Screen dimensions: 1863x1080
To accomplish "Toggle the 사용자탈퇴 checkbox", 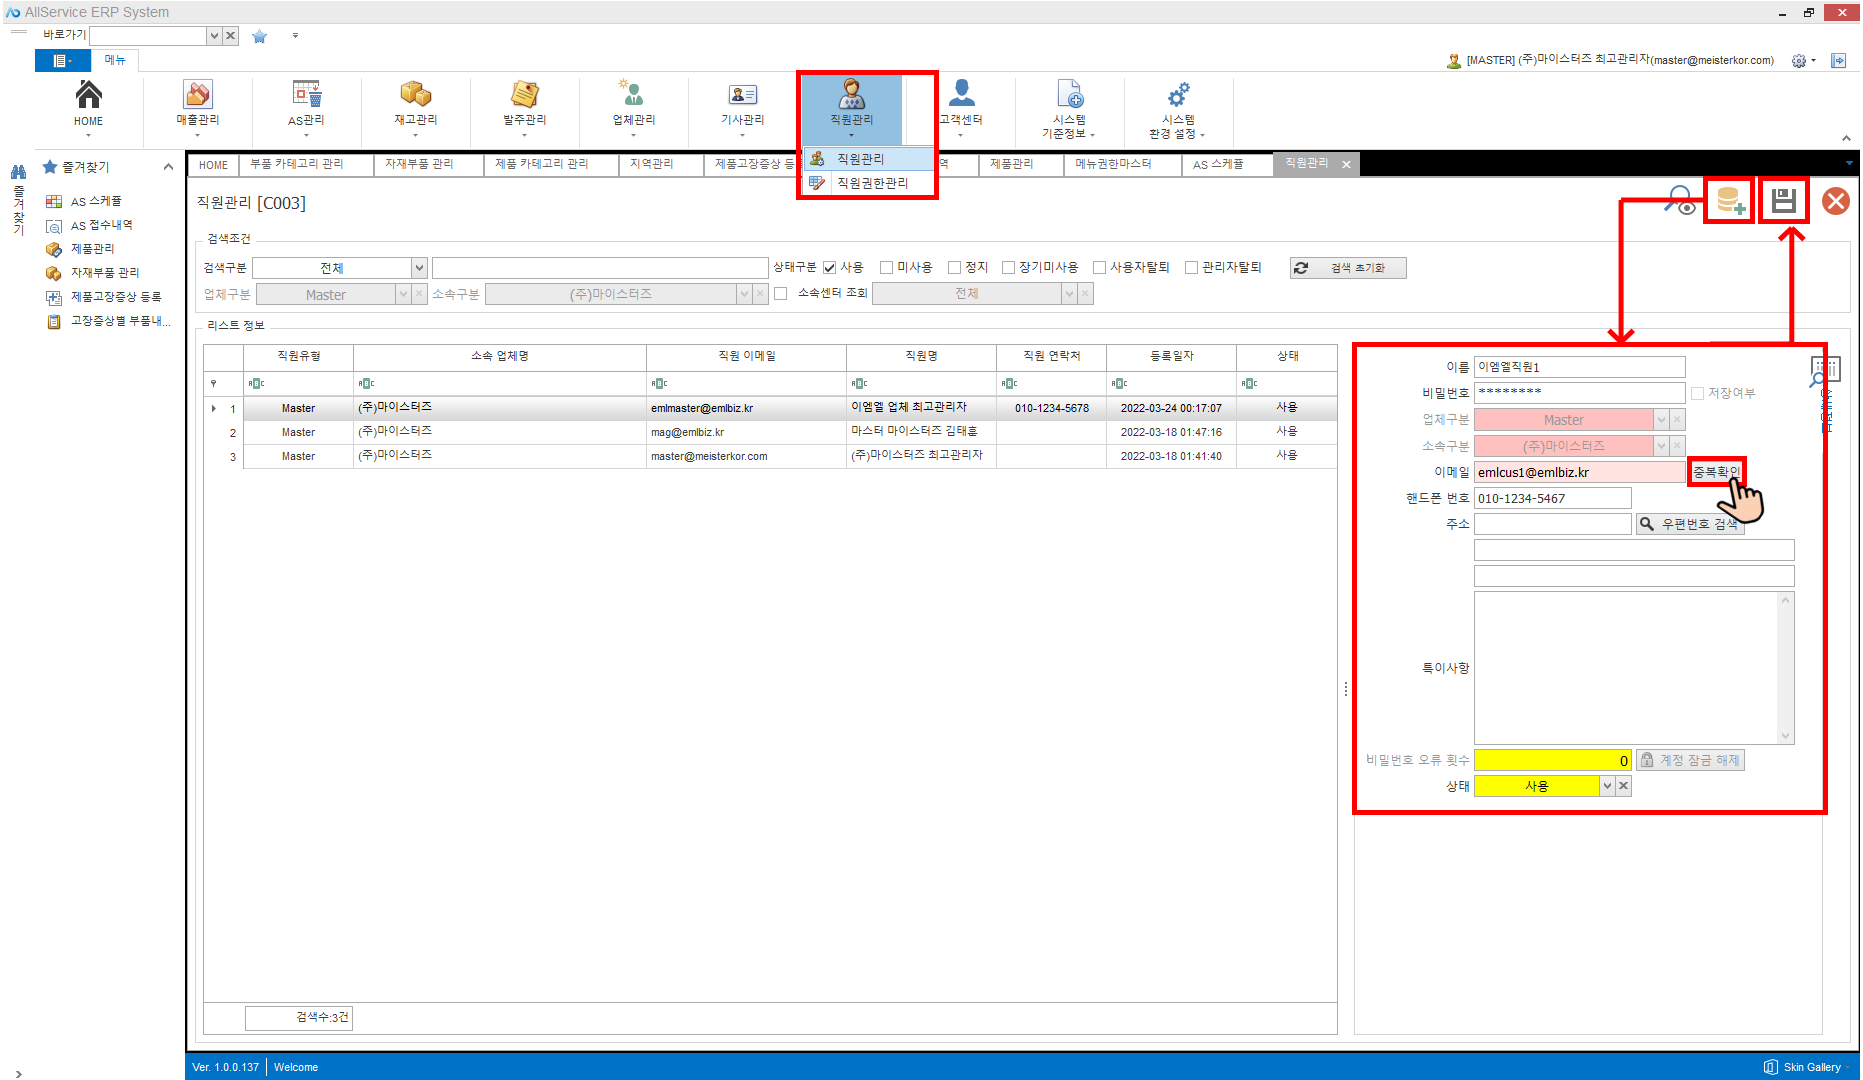I will [x=1099, y=268].
